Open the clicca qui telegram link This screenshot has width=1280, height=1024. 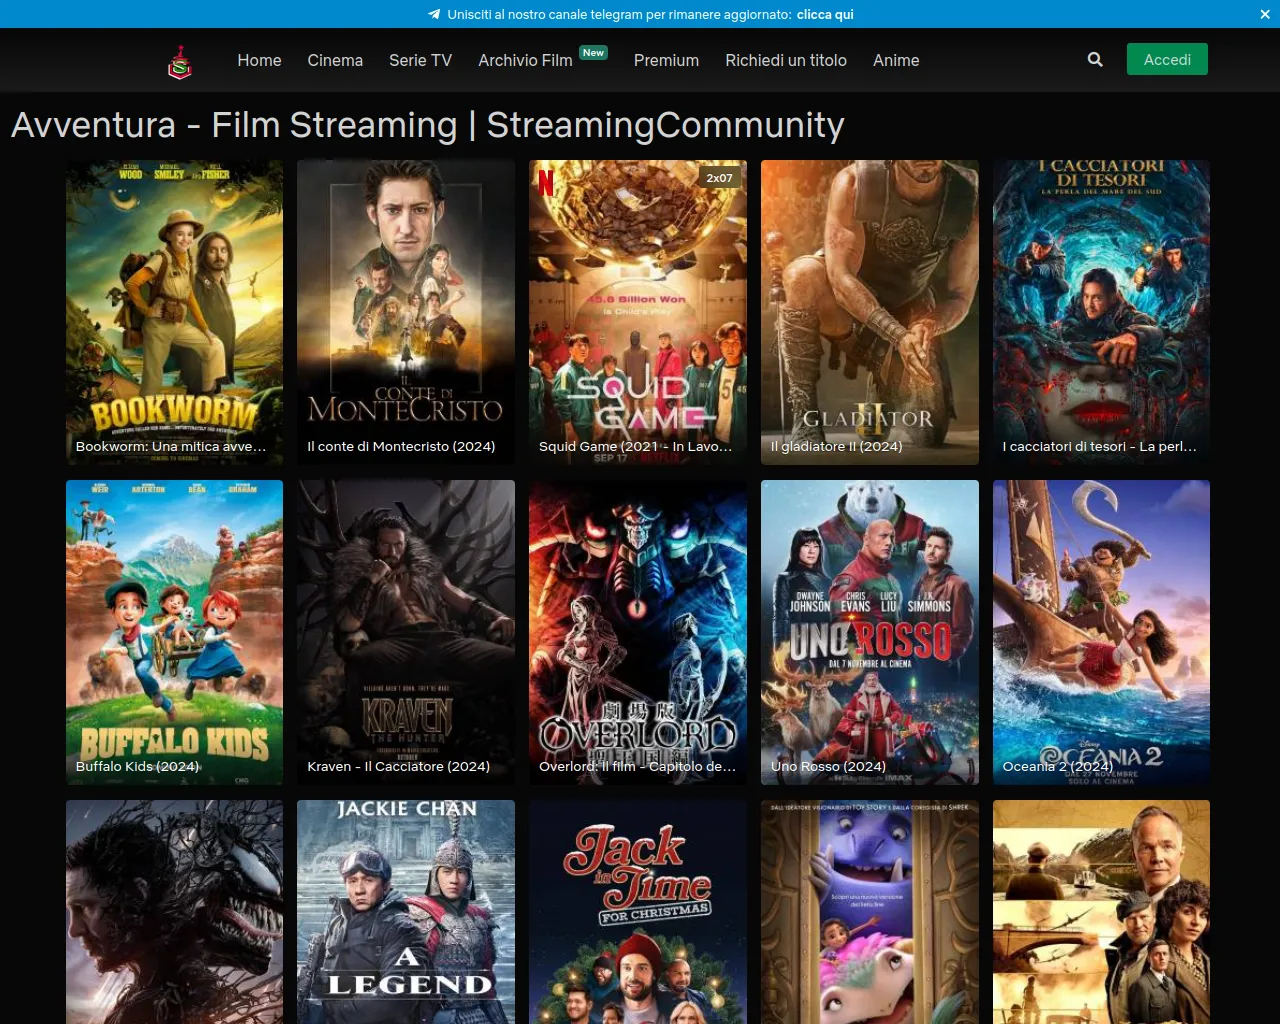[824, 14]
